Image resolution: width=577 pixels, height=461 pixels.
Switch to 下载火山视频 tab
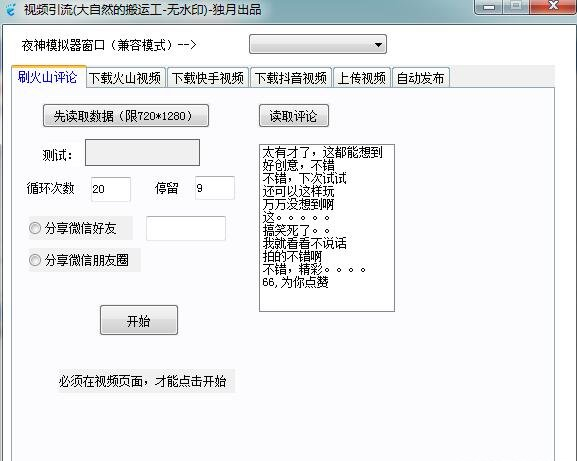(125, 78)
